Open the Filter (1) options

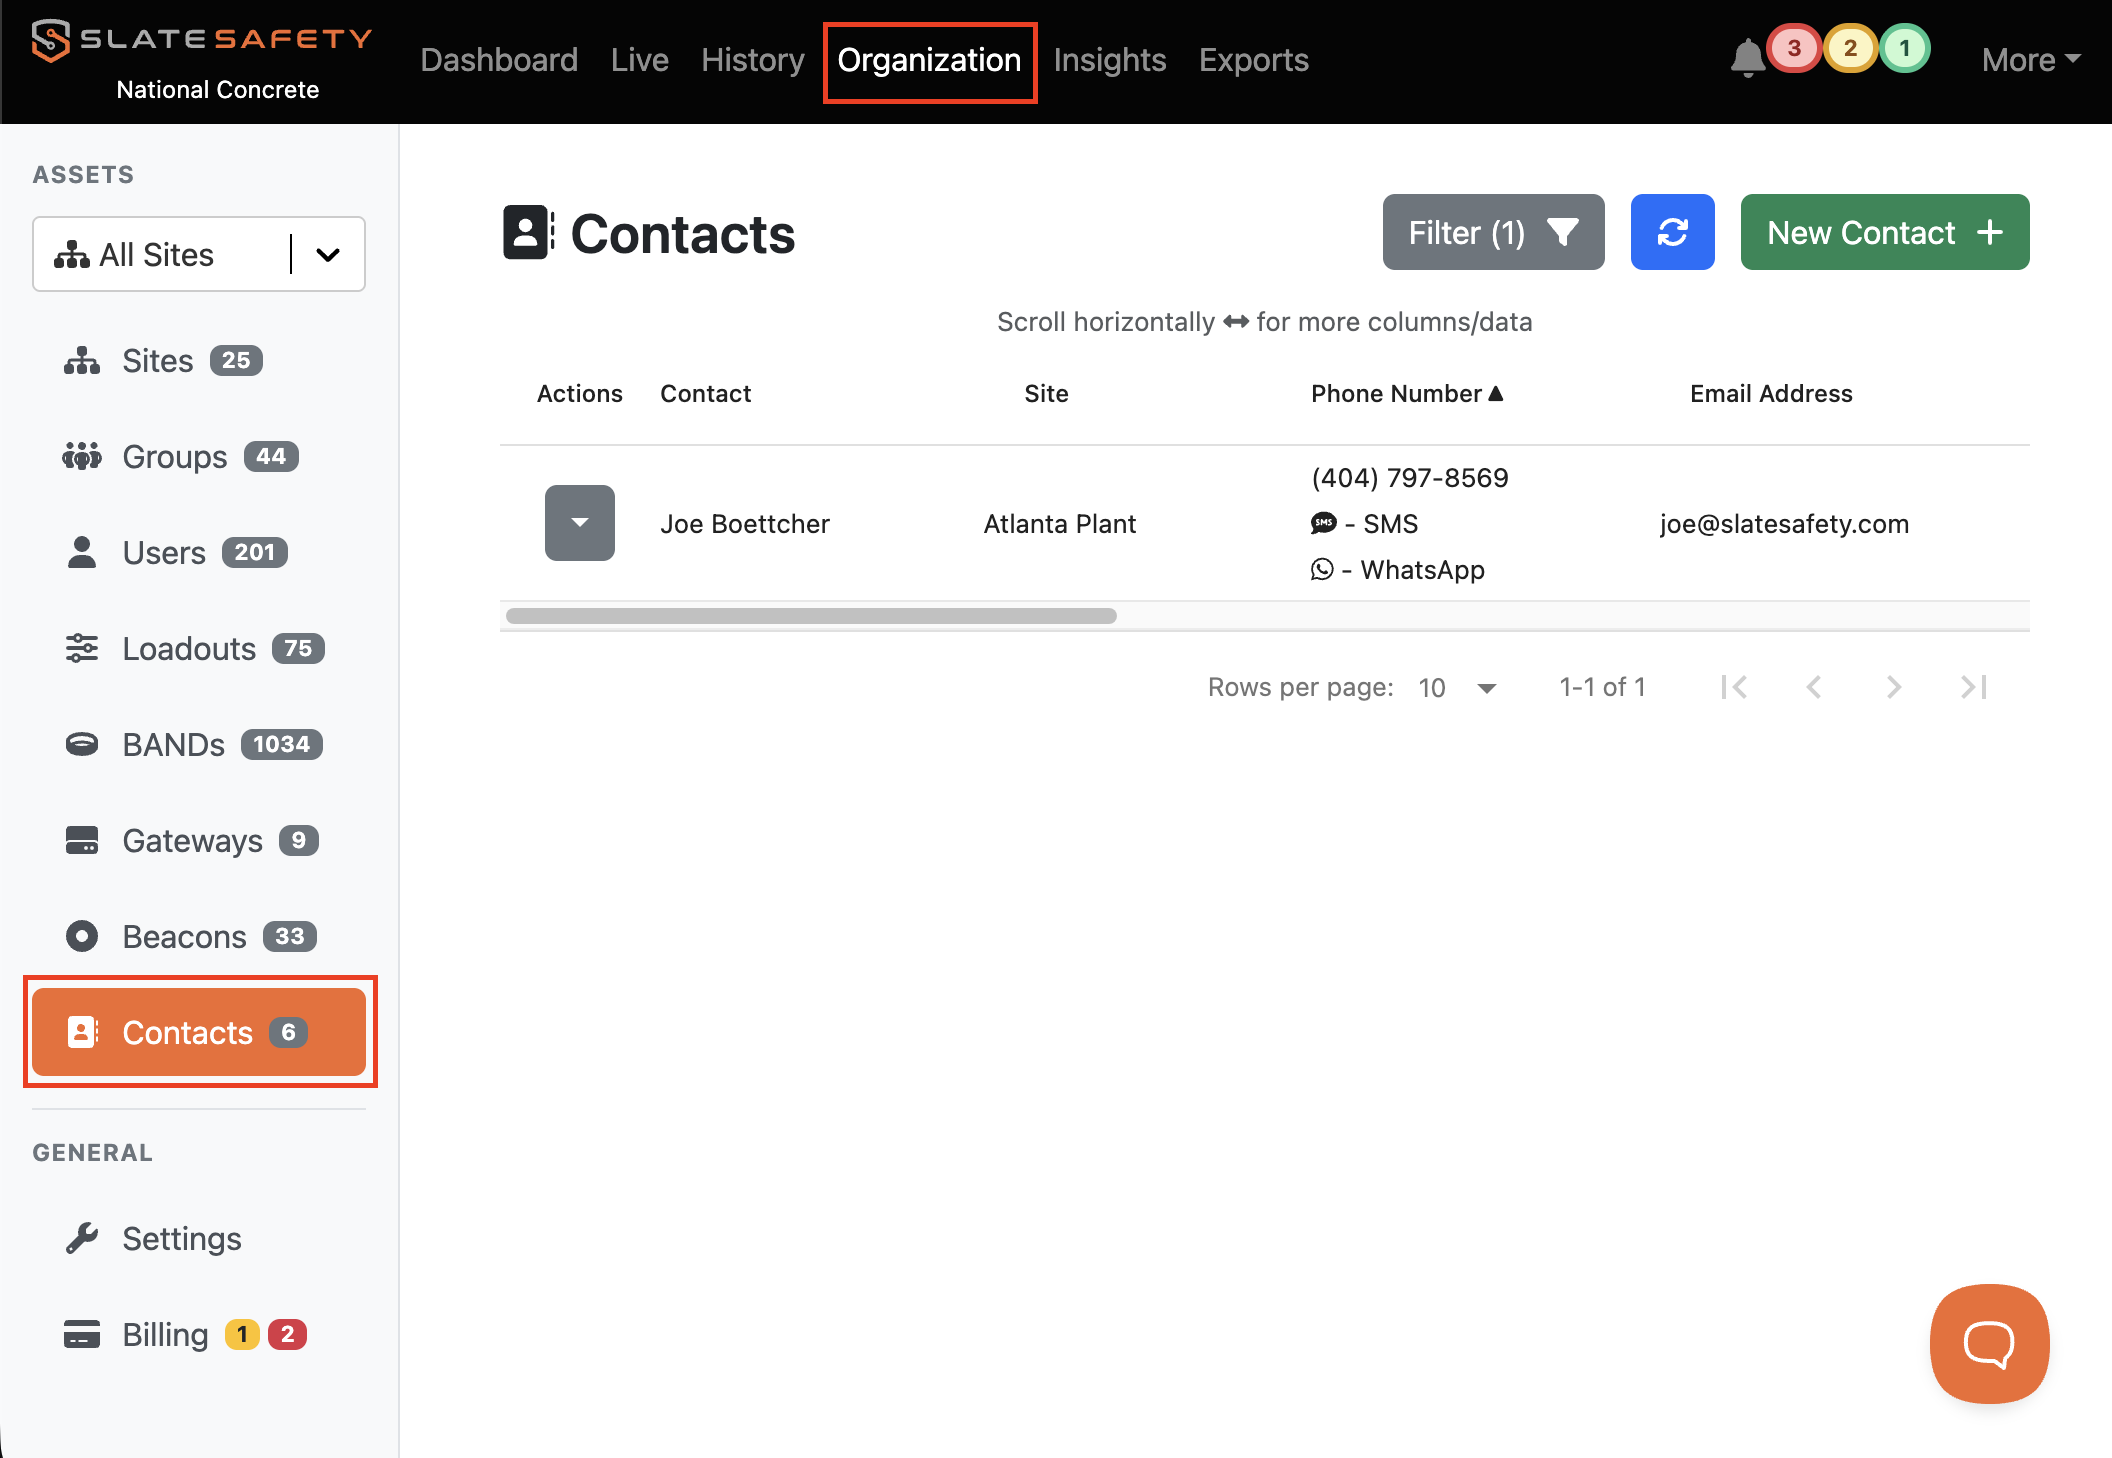pos(1493,232)
